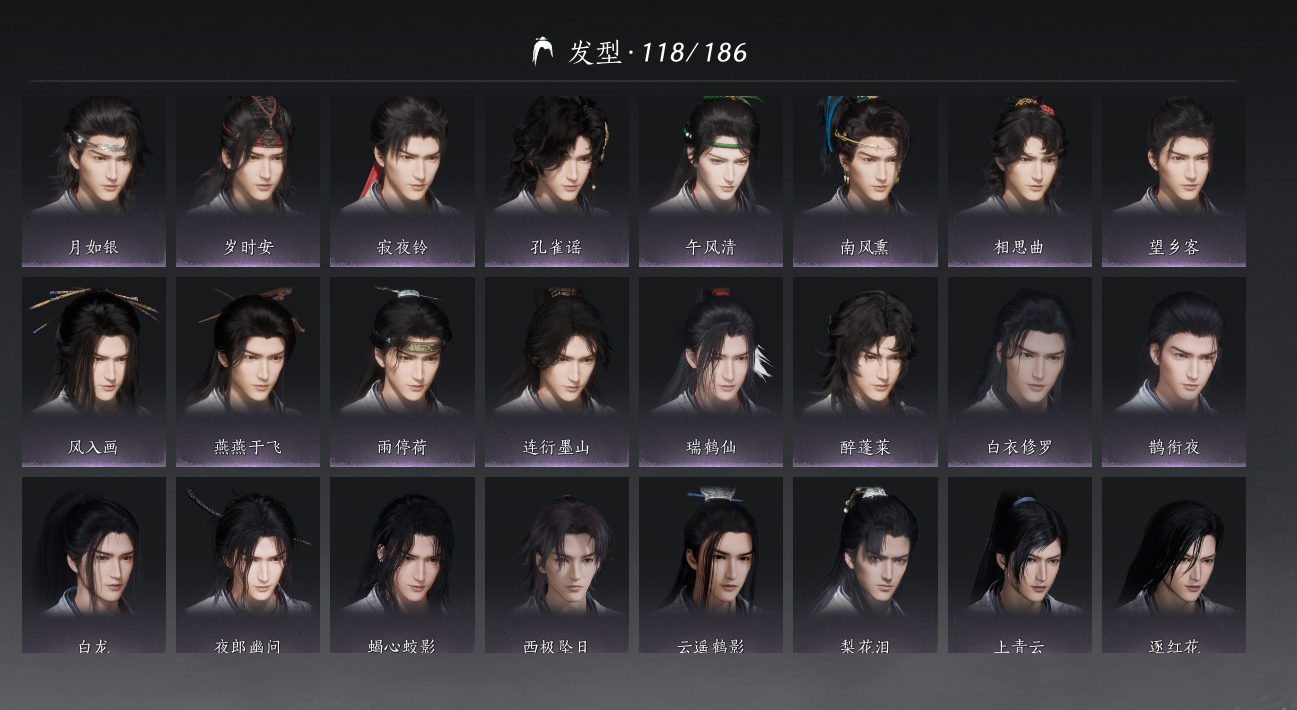Select the 鹊衔夜 hairstyle thumbnail
1297x710 pixels.
pos(1174,372)
